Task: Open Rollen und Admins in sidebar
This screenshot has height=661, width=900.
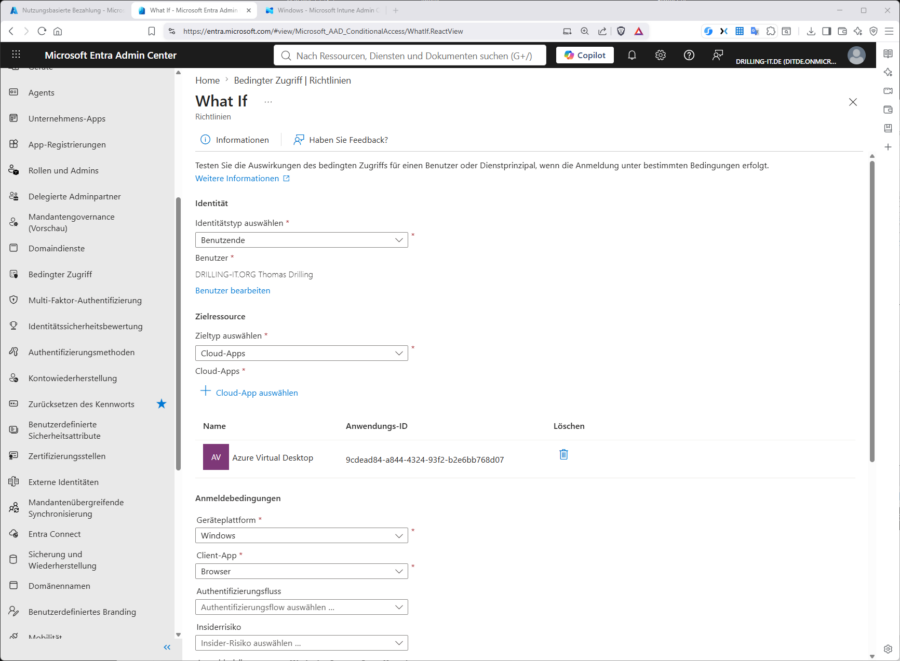Action: coord(63,170)
